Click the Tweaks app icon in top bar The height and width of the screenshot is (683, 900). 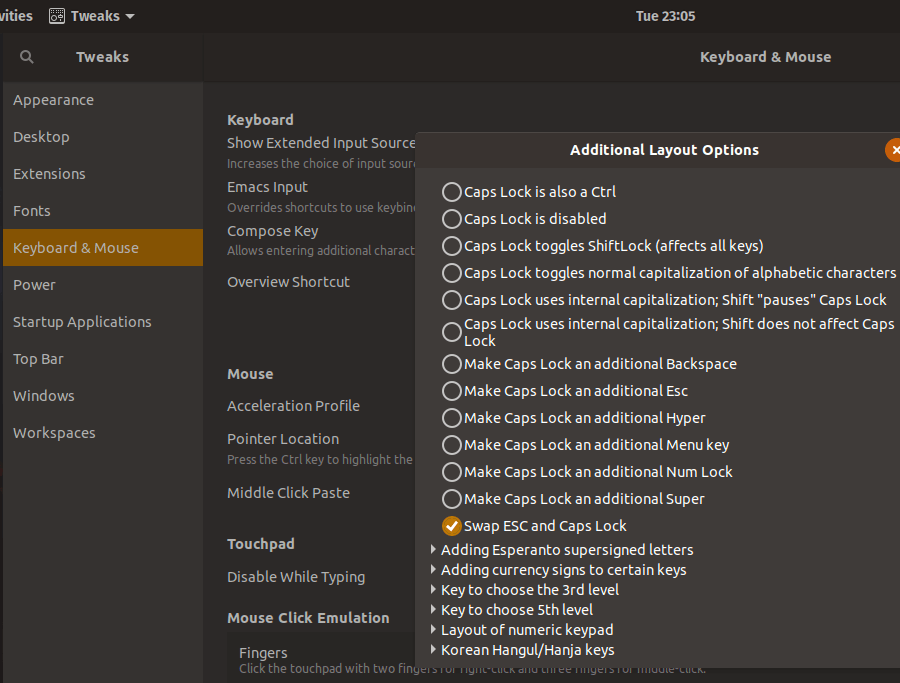tap(57, 16)
